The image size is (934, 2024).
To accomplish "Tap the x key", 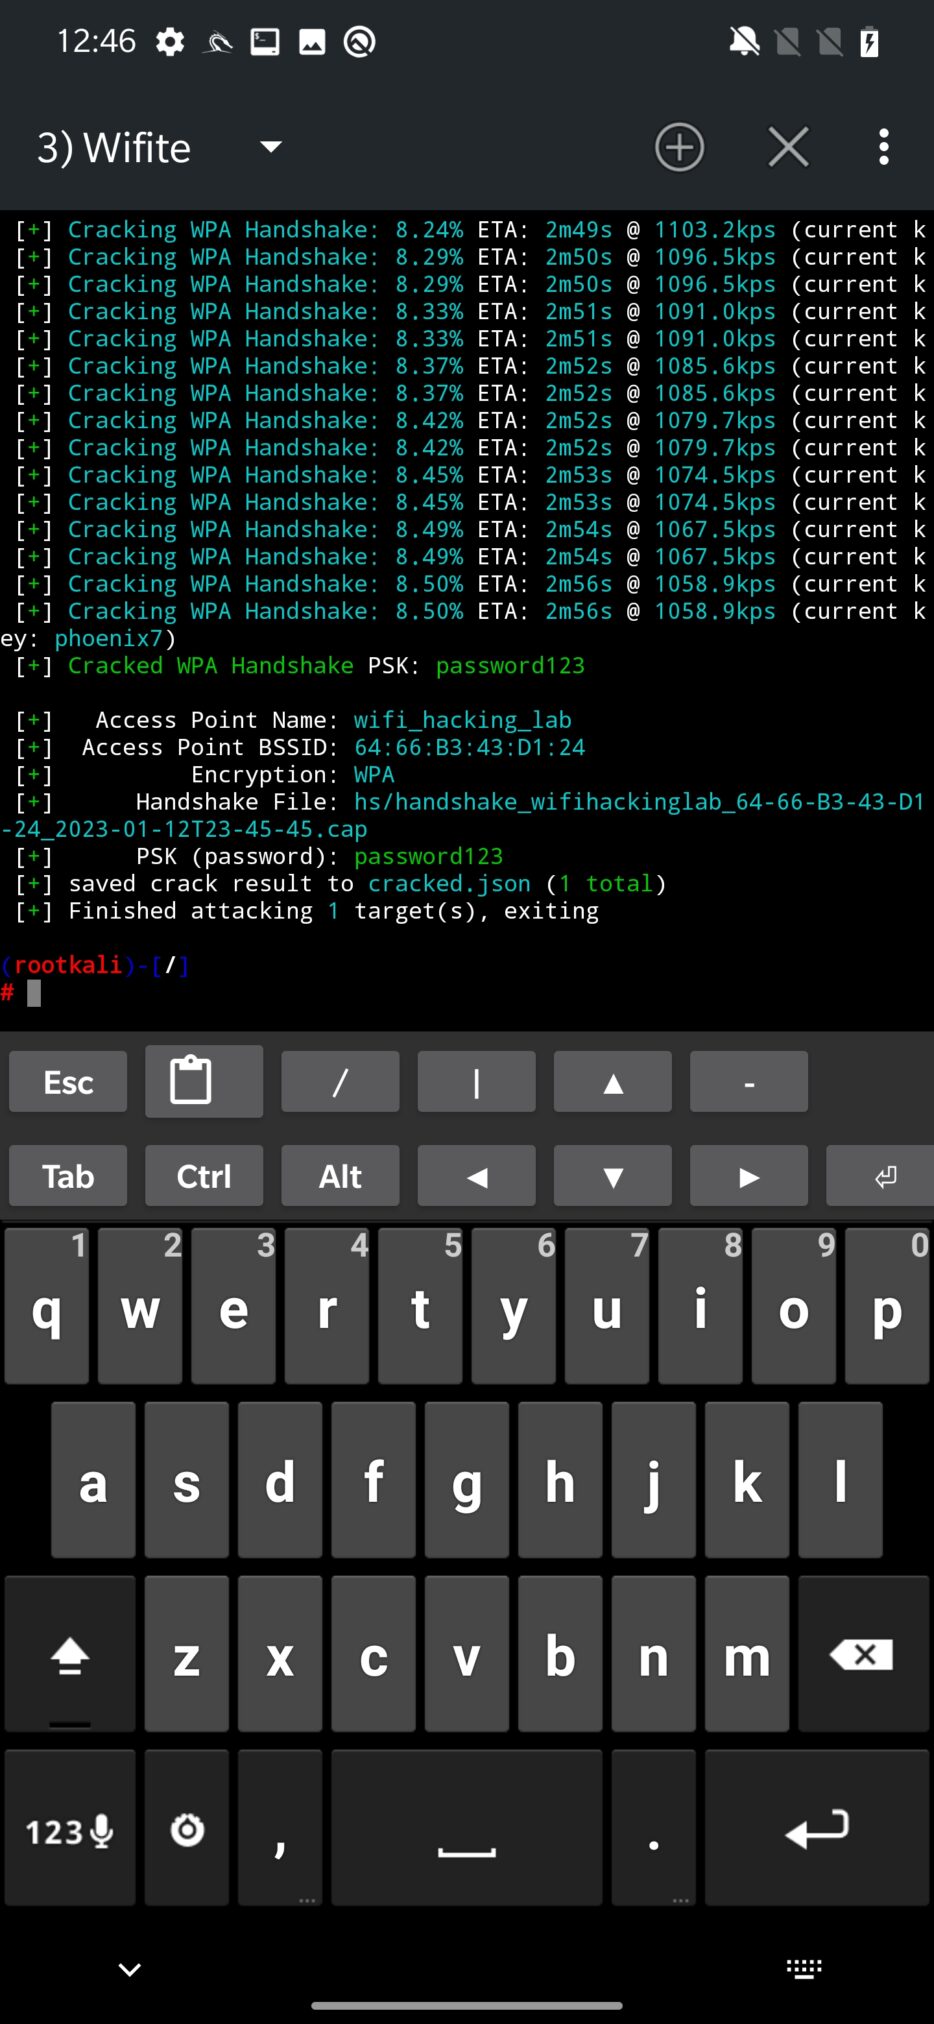I will pos(280,1654).
